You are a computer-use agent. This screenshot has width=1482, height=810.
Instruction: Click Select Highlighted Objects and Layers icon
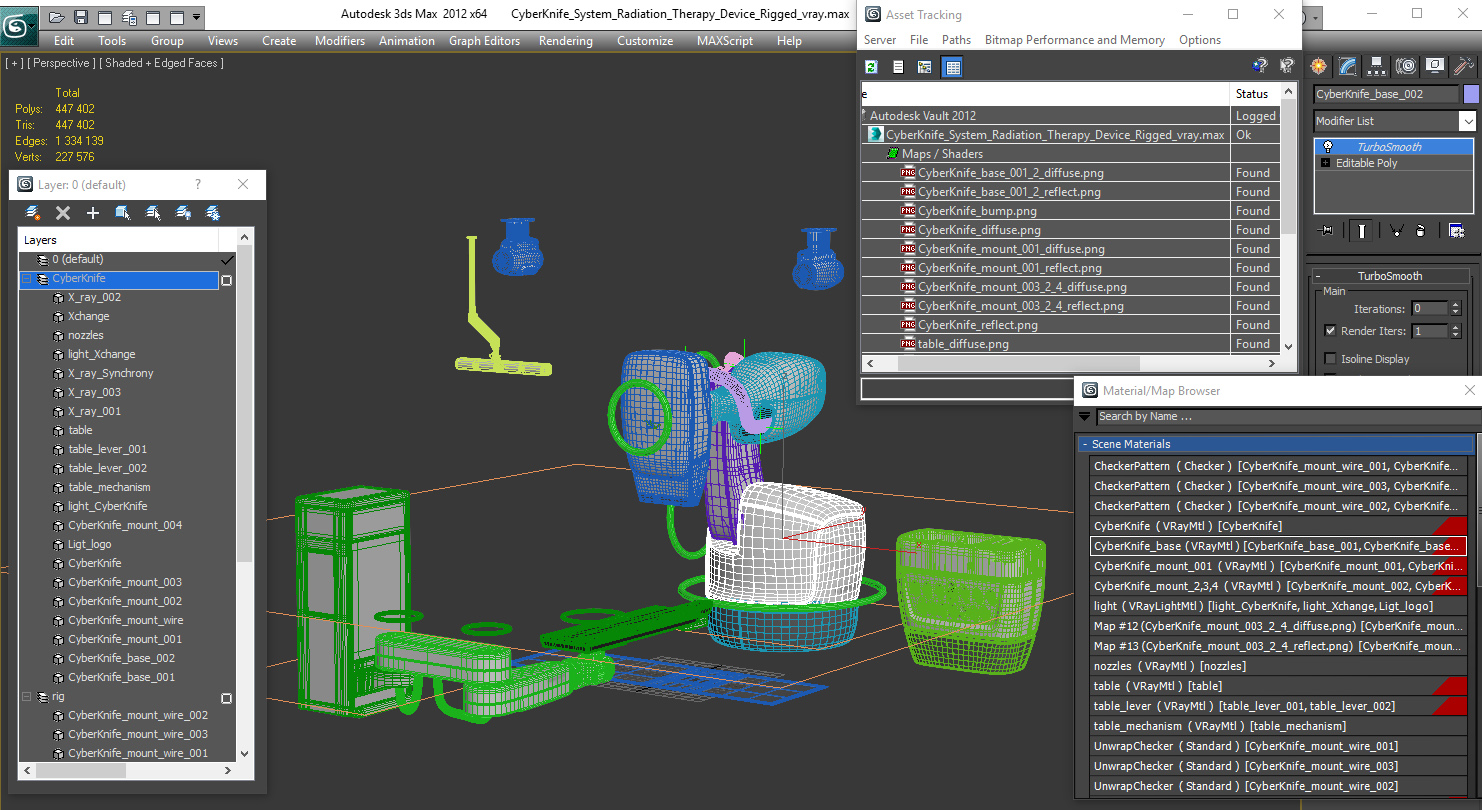123,213
